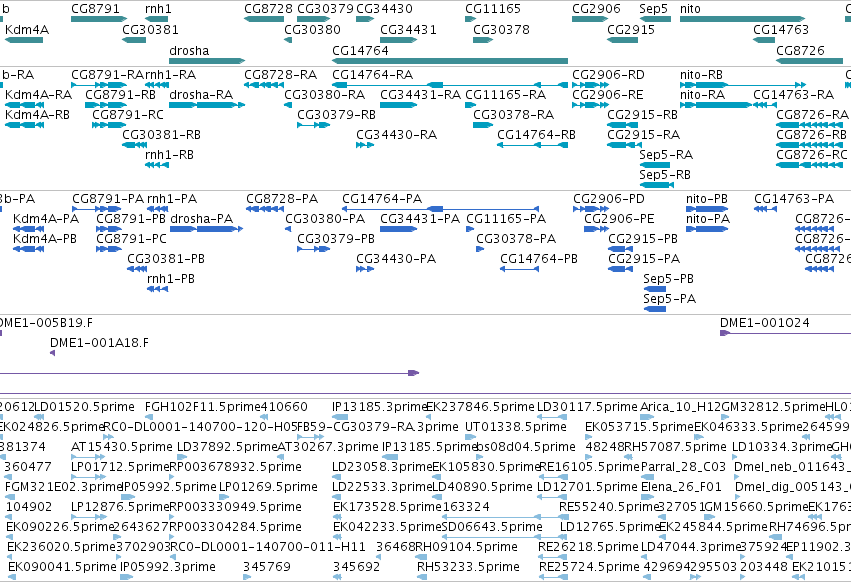Click gene CG2915 label

pos(631,30)
